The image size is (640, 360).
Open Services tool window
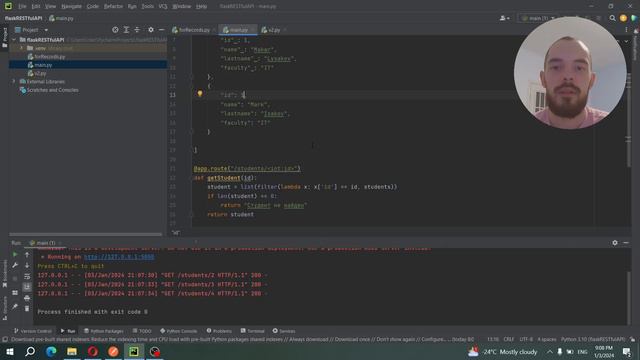click(x=284, y=331)
